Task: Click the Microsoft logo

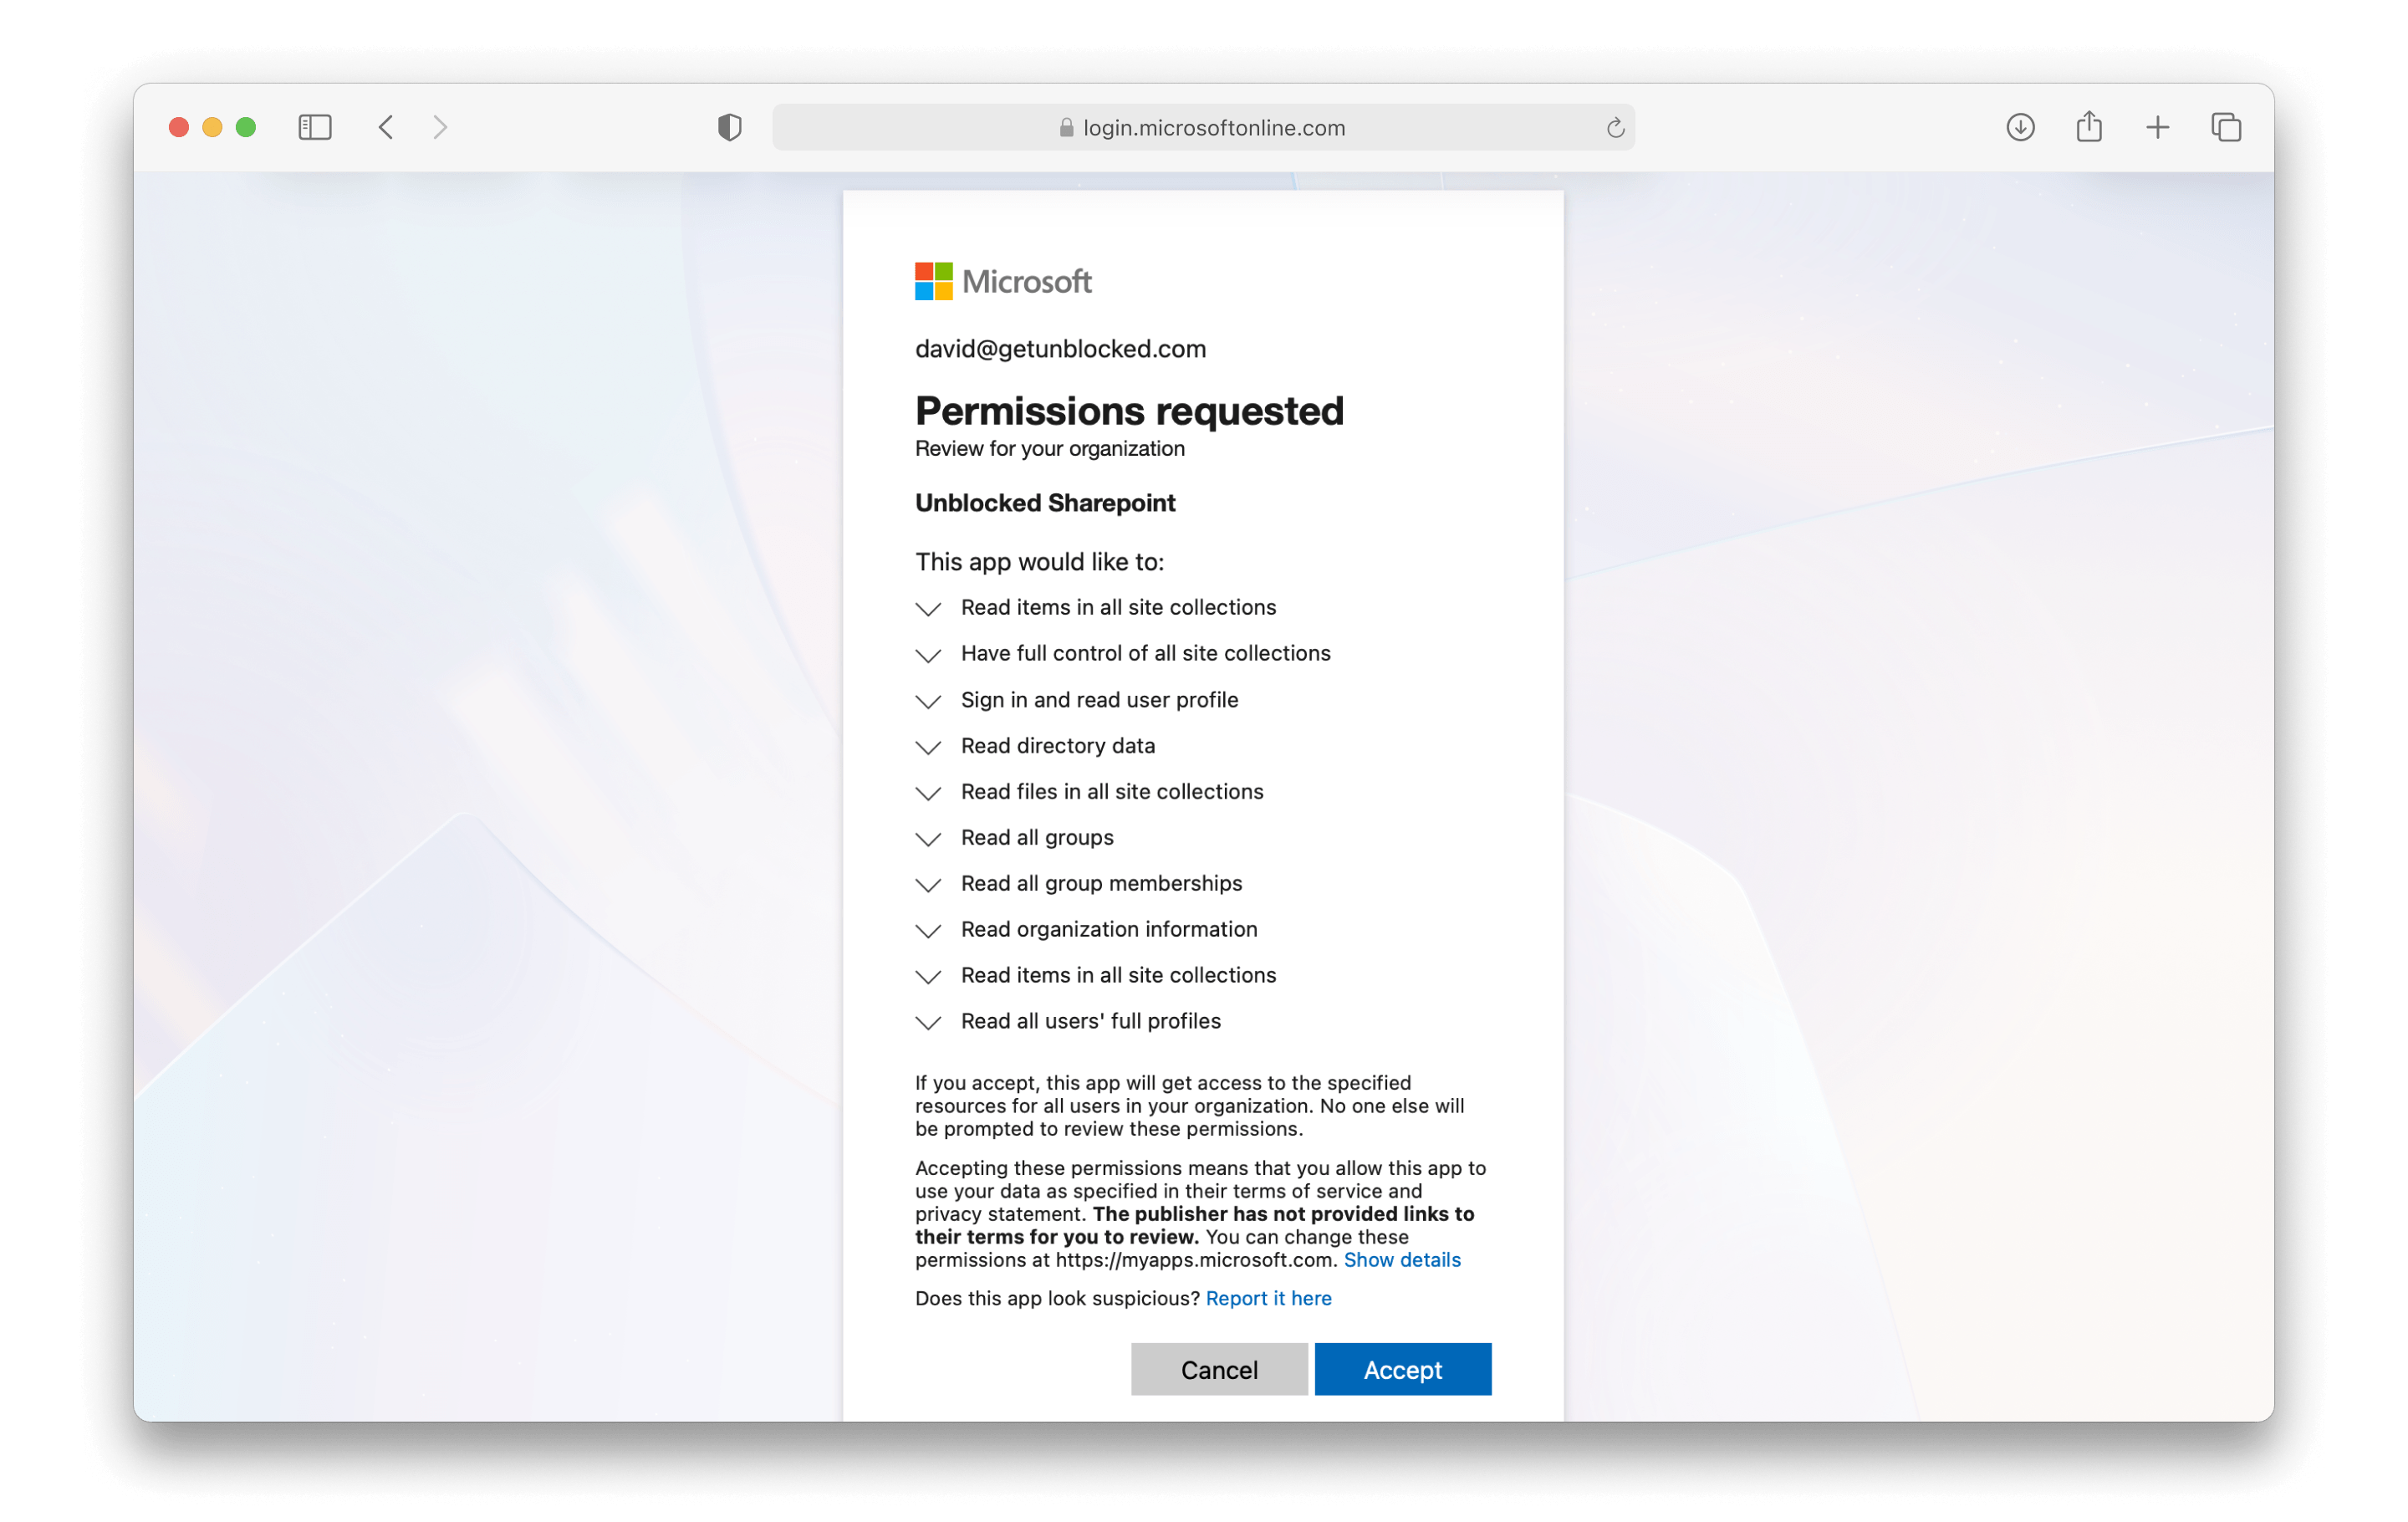Action: 1003,281
